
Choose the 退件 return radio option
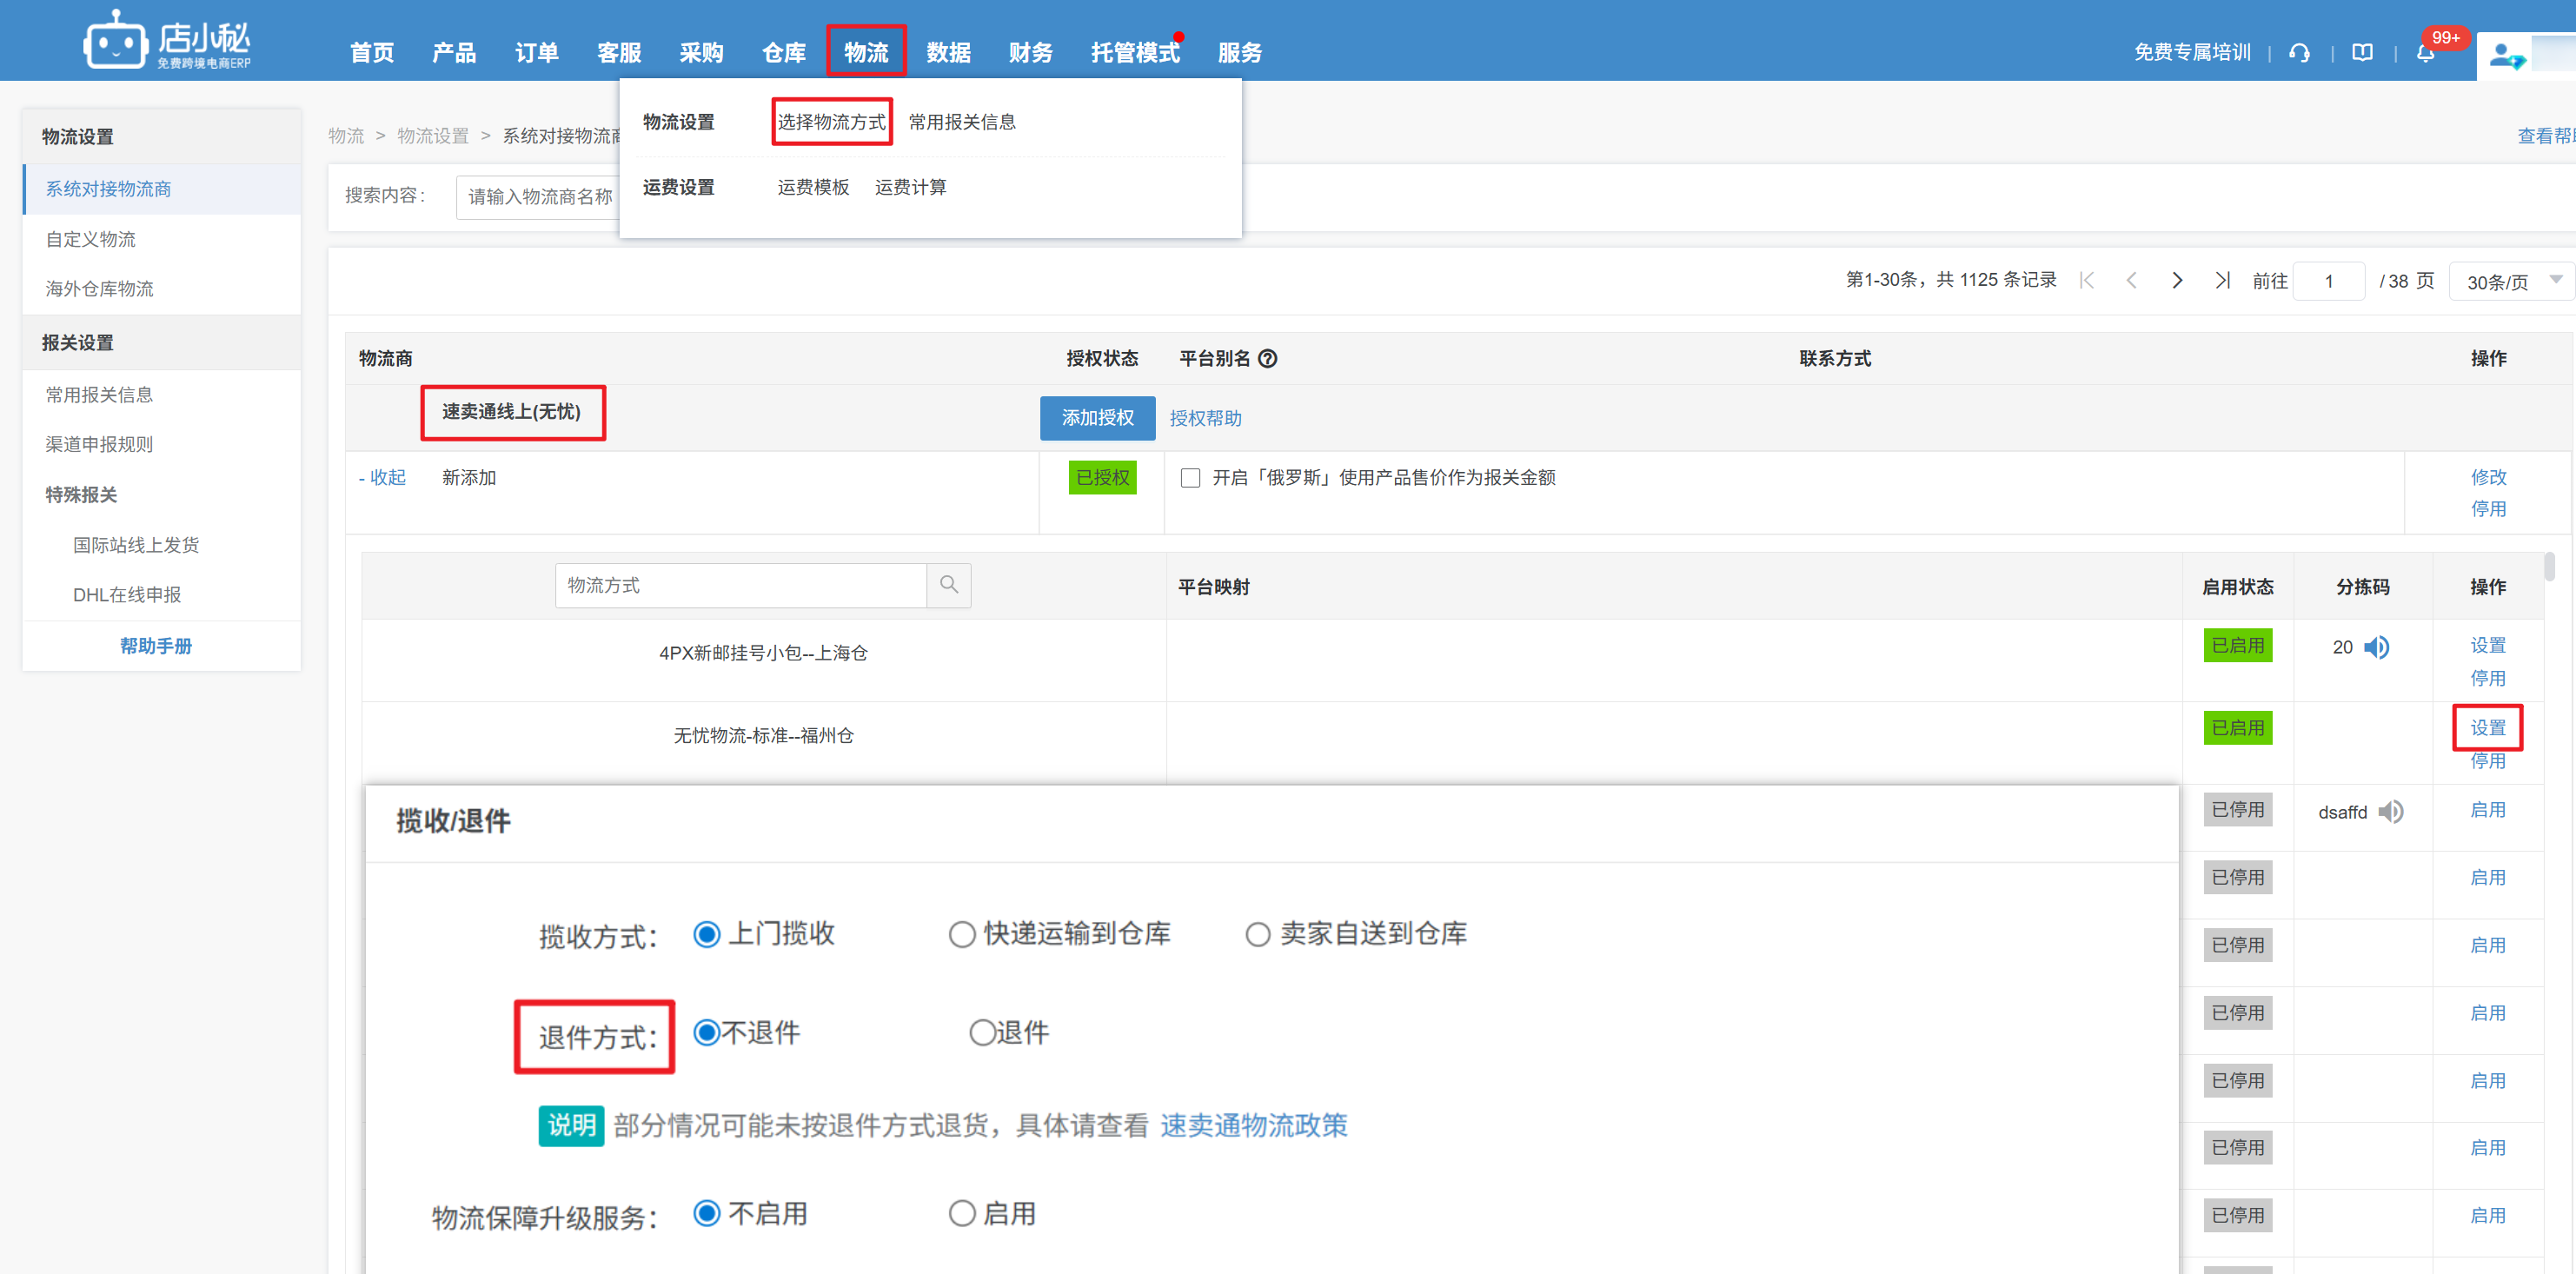(x=982, y=1033)
